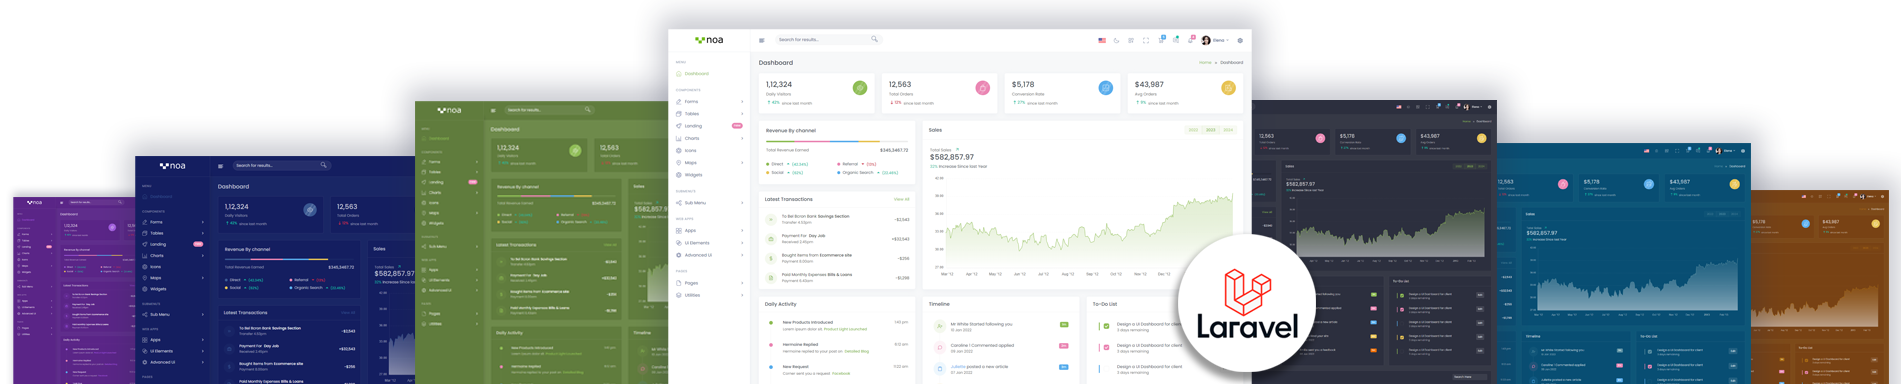Open Forms in the navy dashboard sidebar

pos(174,222)
